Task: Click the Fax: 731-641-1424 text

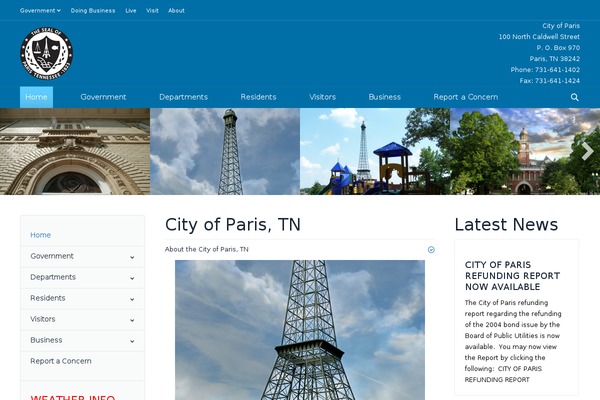Action: coord(550,81)
